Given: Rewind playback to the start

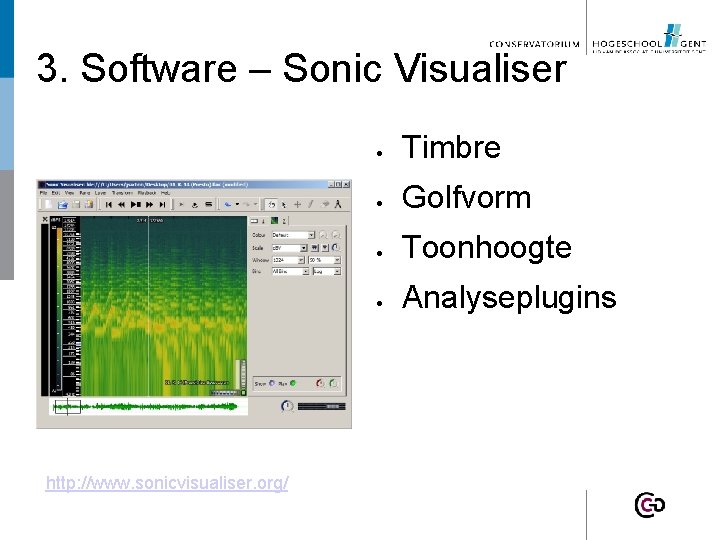Looking at the screenshot, I should [109, 204].
